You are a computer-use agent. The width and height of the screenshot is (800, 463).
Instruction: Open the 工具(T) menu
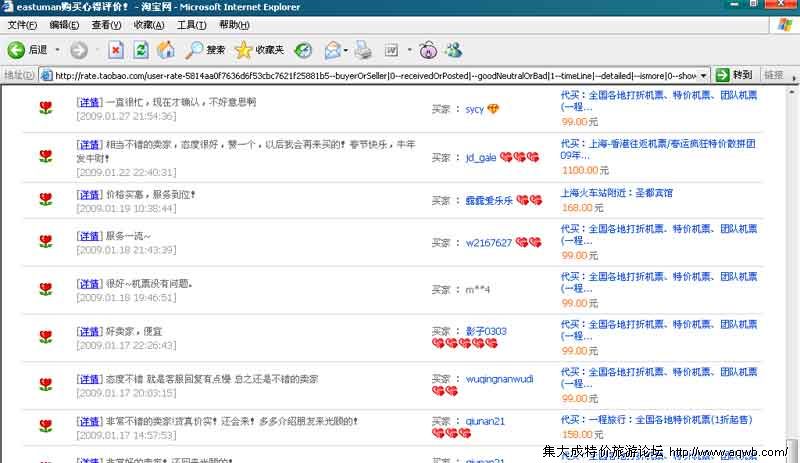[191, 25]
